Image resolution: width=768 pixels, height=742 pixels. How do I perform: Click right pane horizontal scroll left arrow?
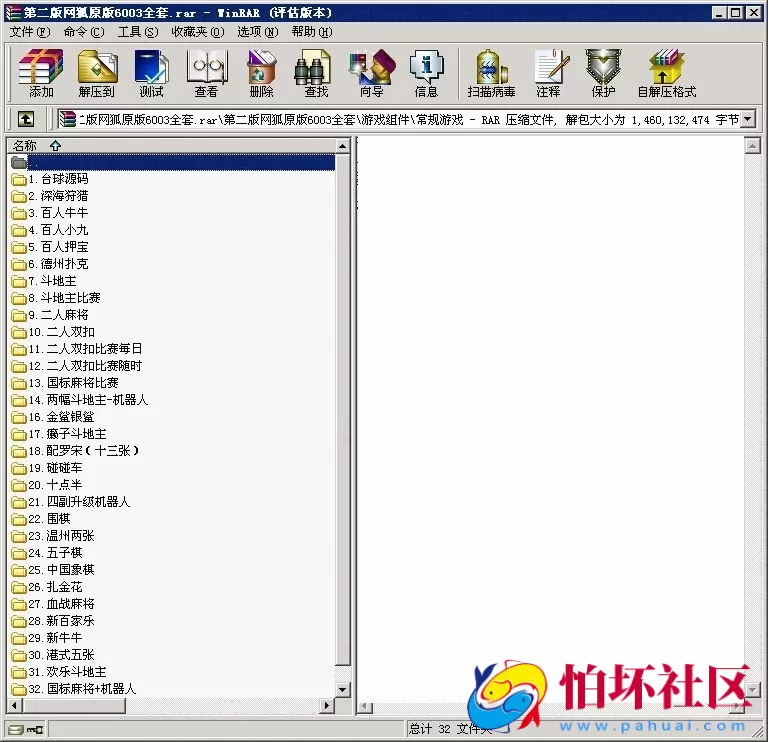click(x=365, y=708)
